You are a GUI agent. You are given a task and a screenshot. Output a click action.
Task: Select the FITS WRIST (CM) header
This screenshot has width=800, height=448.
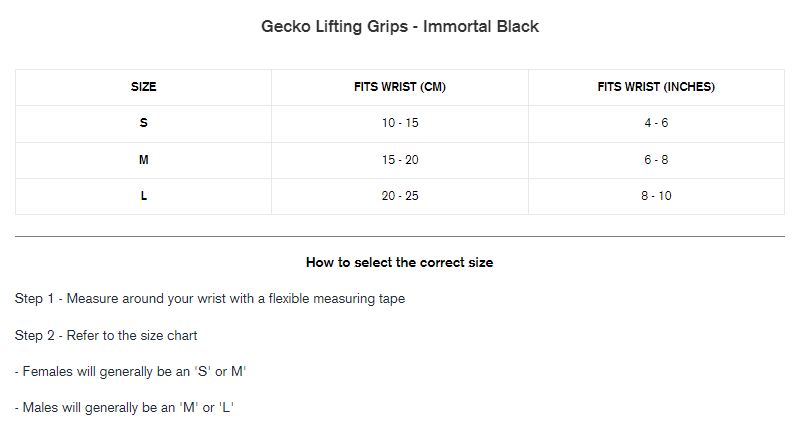click(x=400, y=87)
